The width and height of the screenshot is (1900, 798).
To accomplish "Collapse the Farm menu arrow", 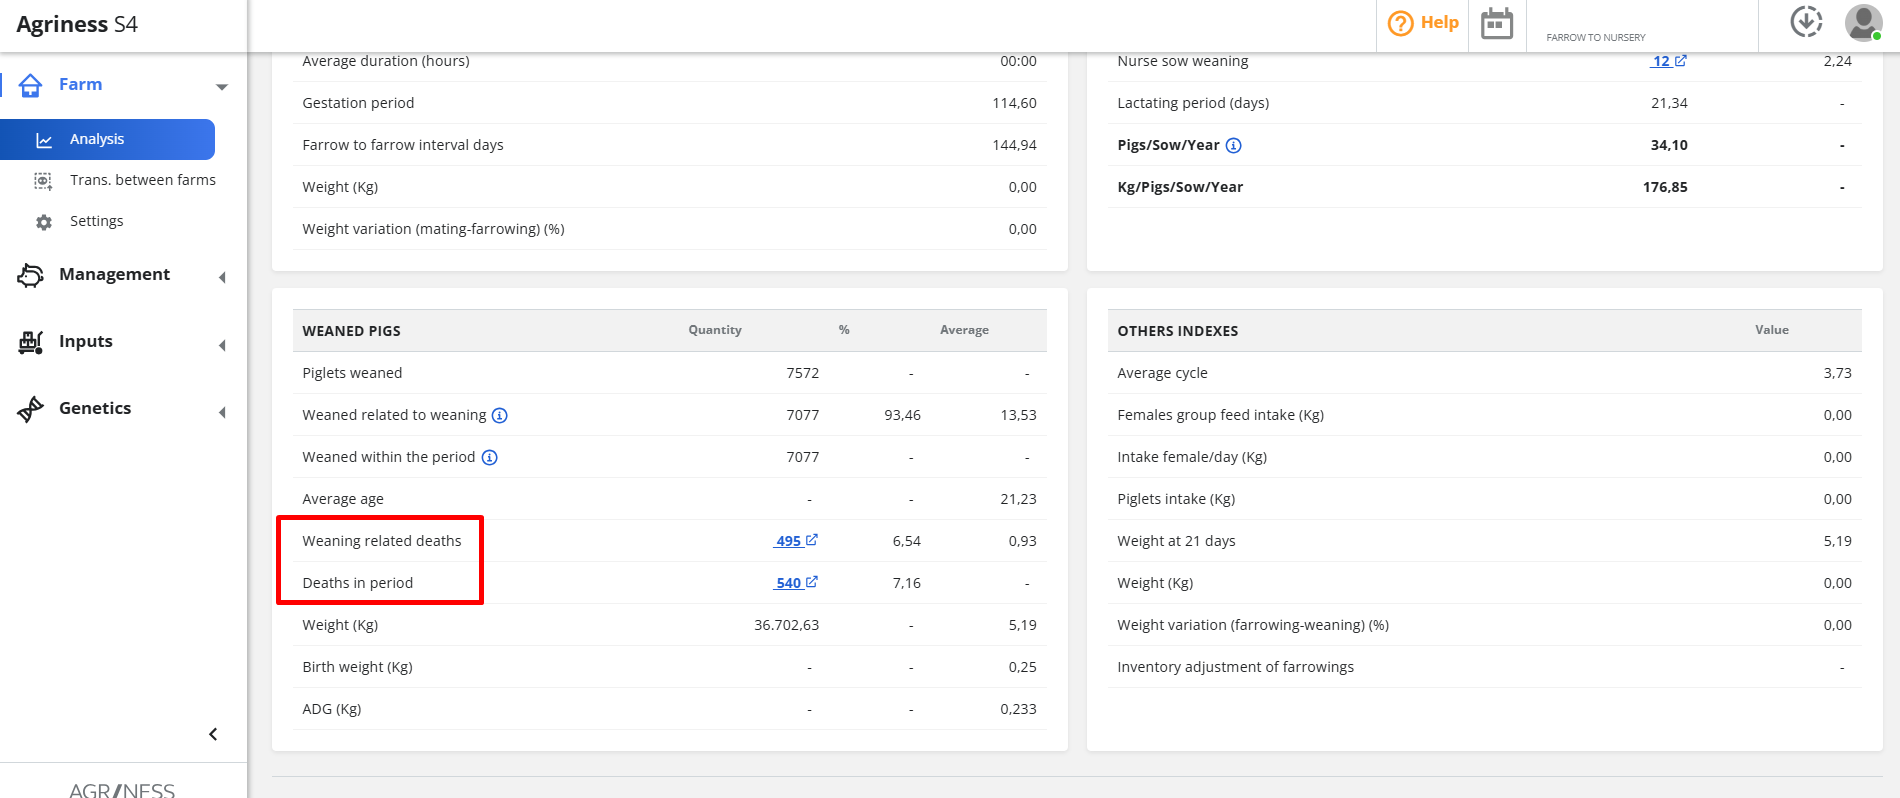I will (x=222, y=87).
